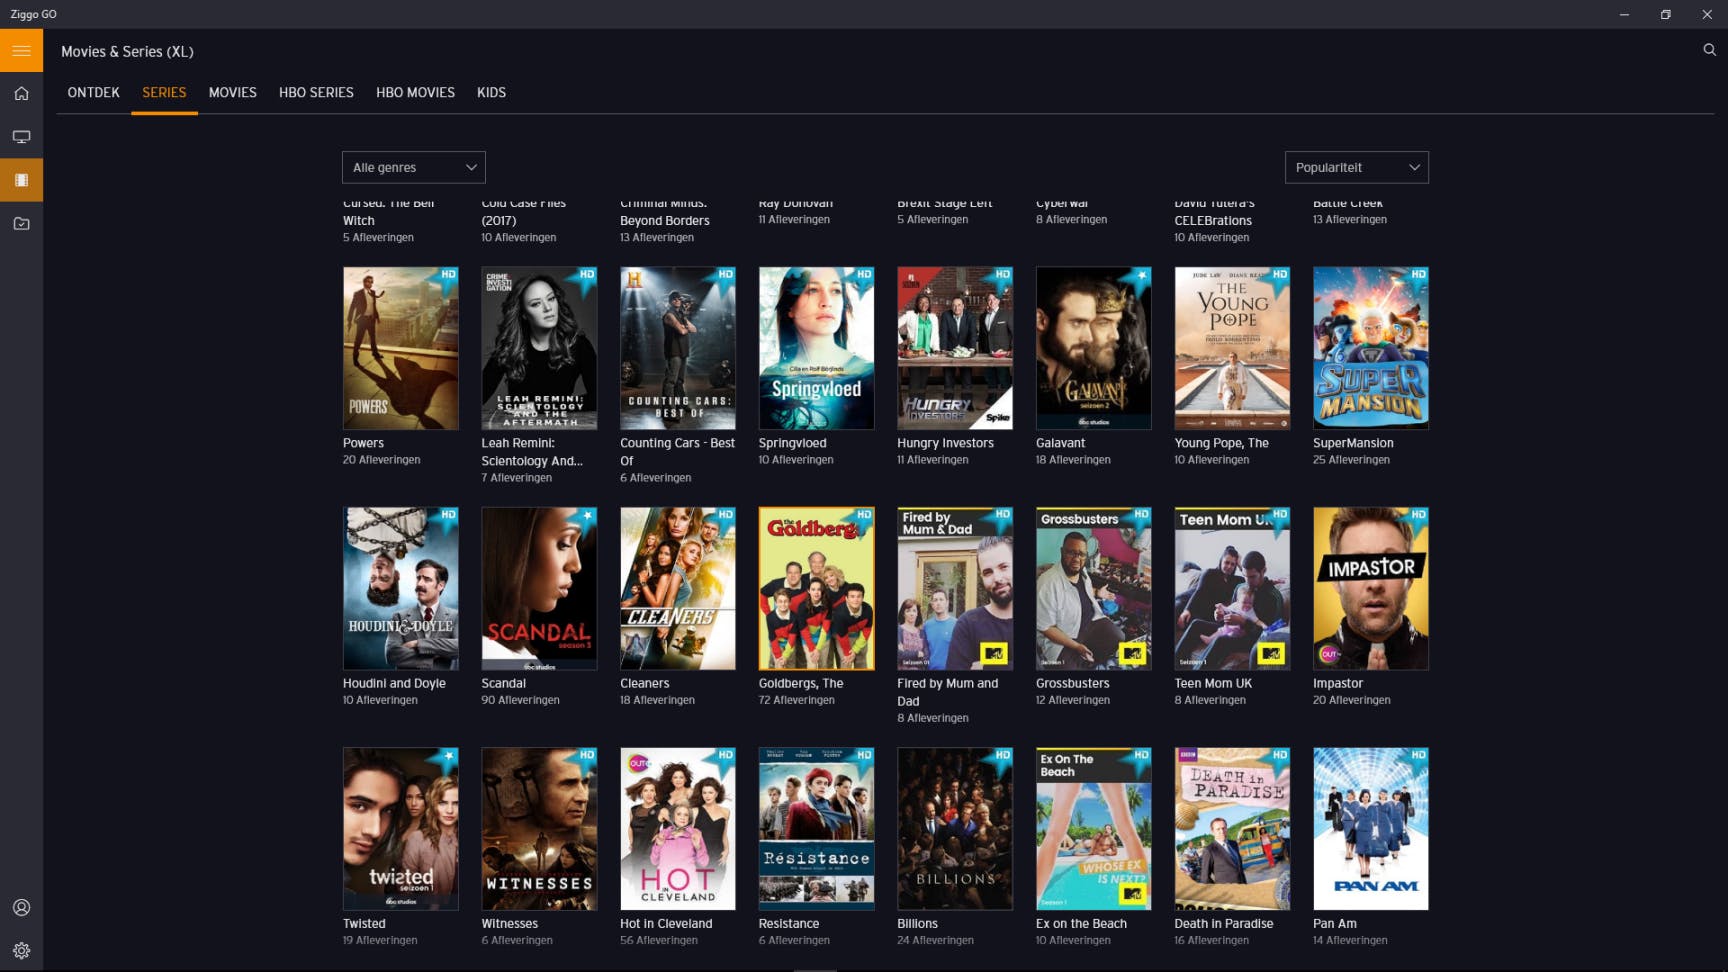Click the "Springvloed" title text
This screenshot has height=972, width=1728.
pyautogui.click(x=793, y=443)
